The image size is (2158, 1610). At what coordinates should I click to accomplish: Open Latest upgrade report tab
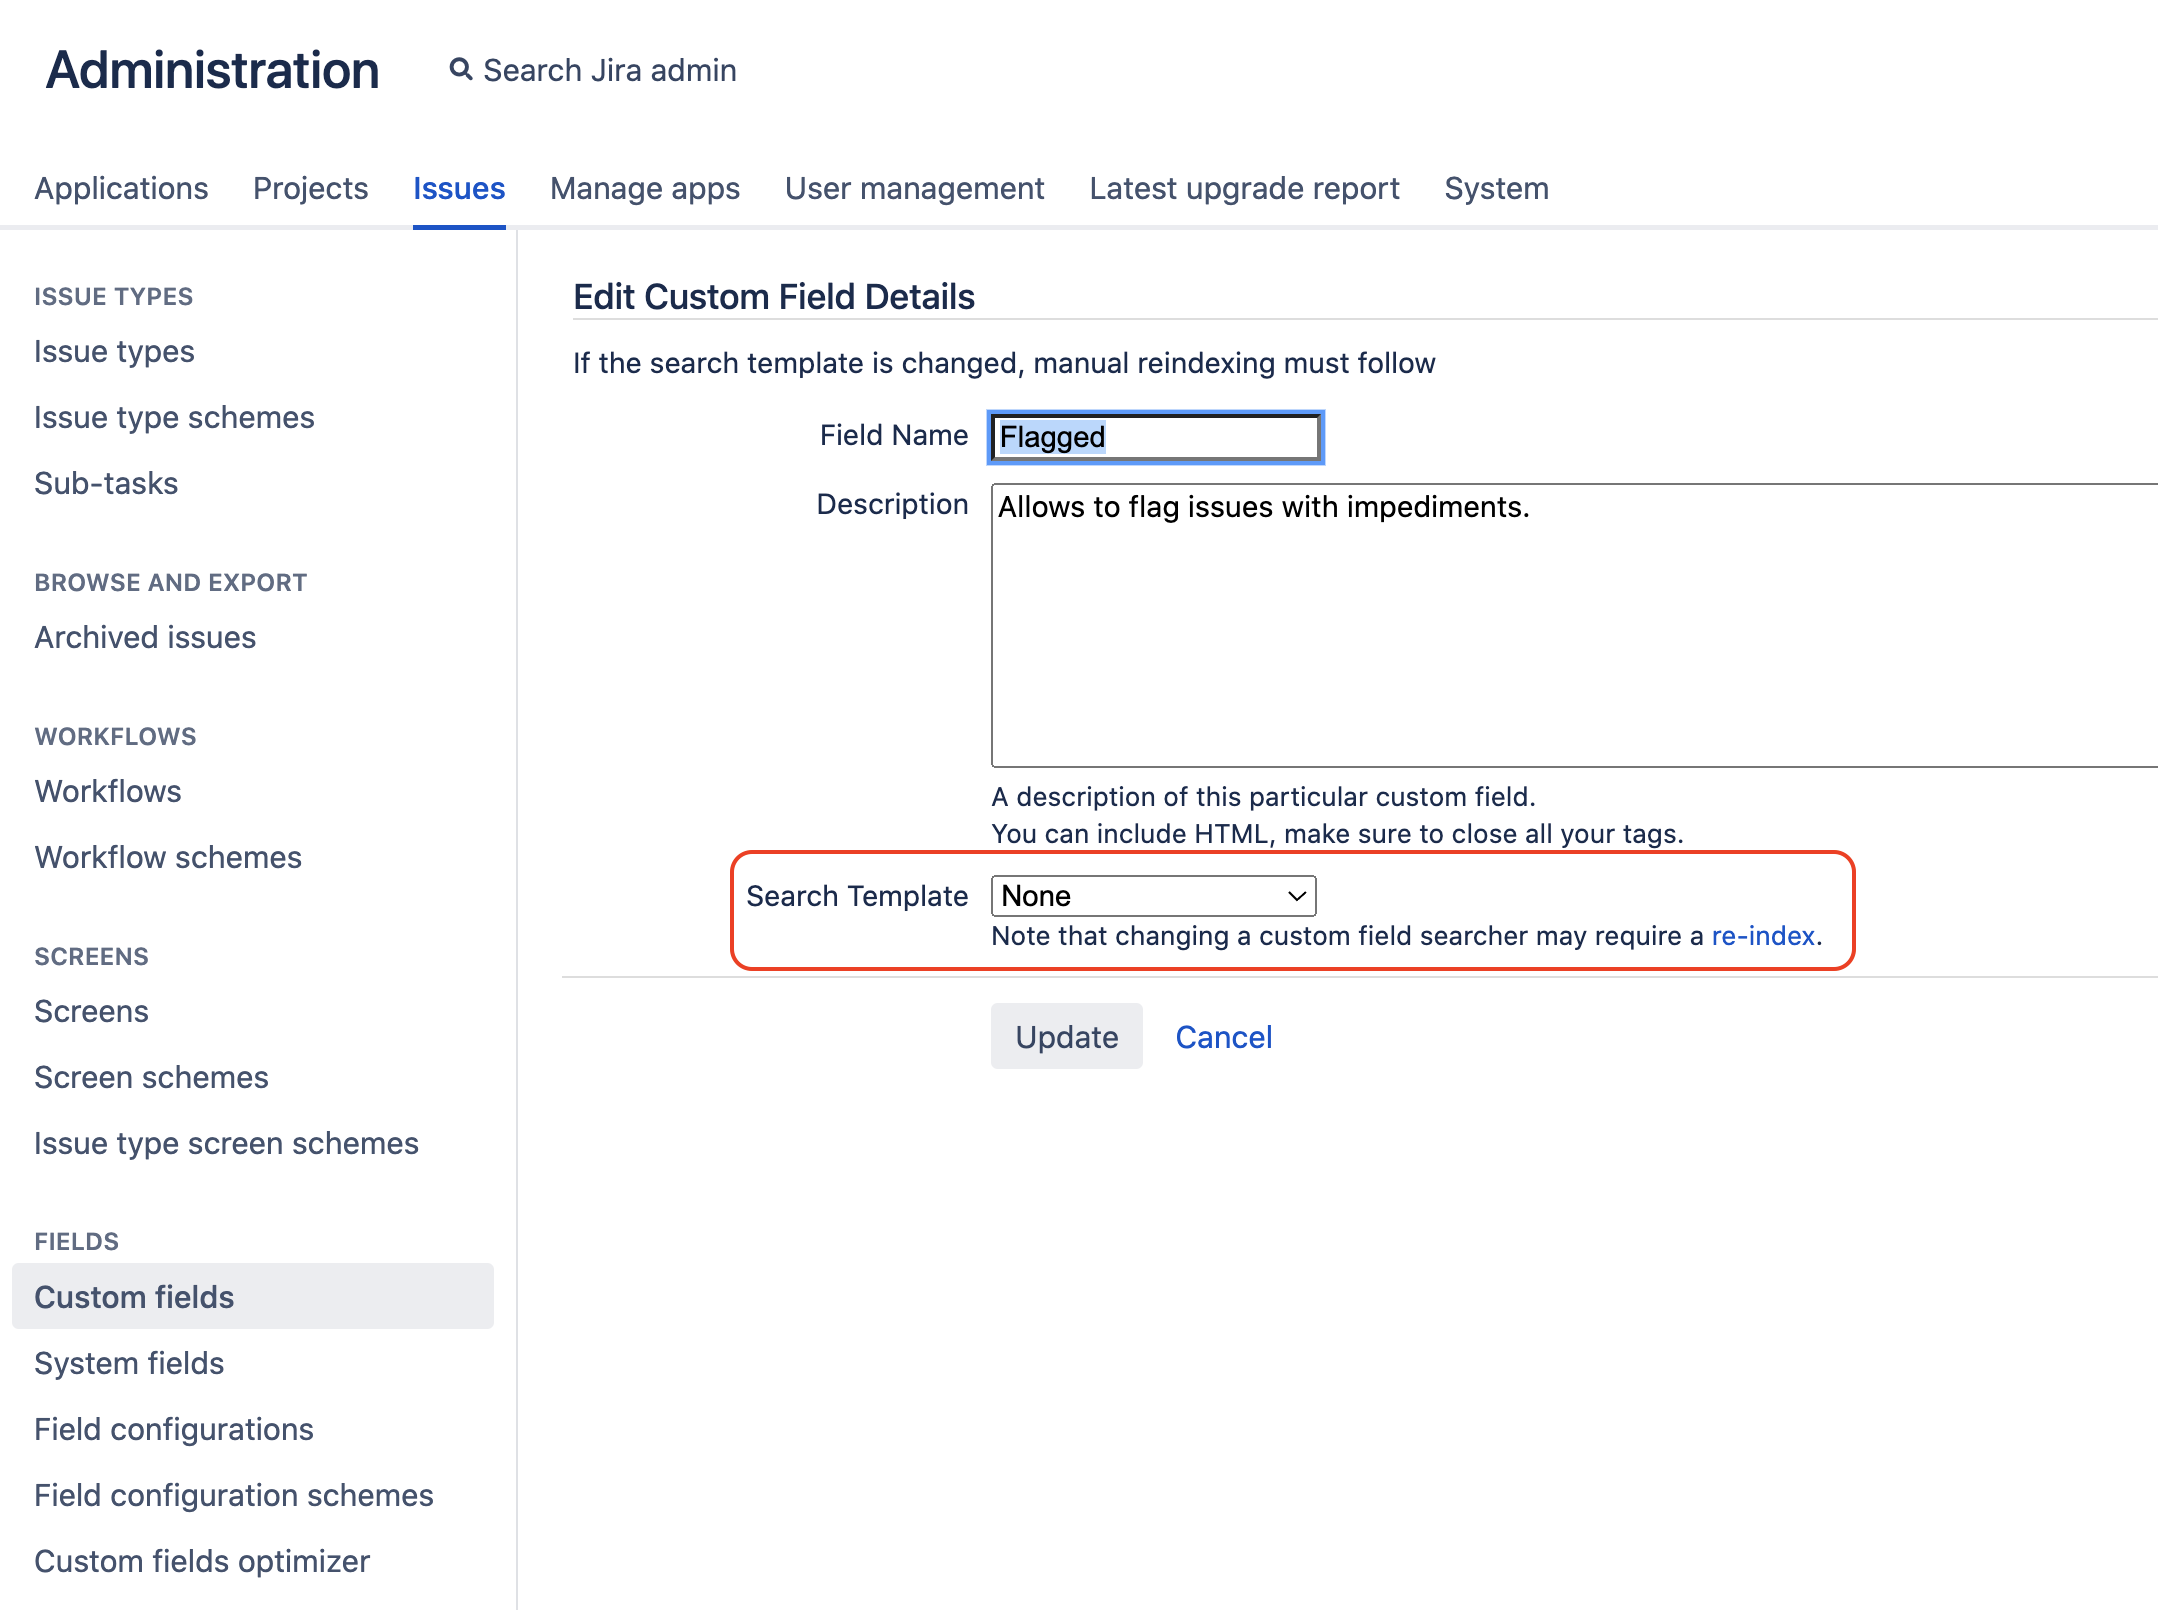(x=1244, y=188)
